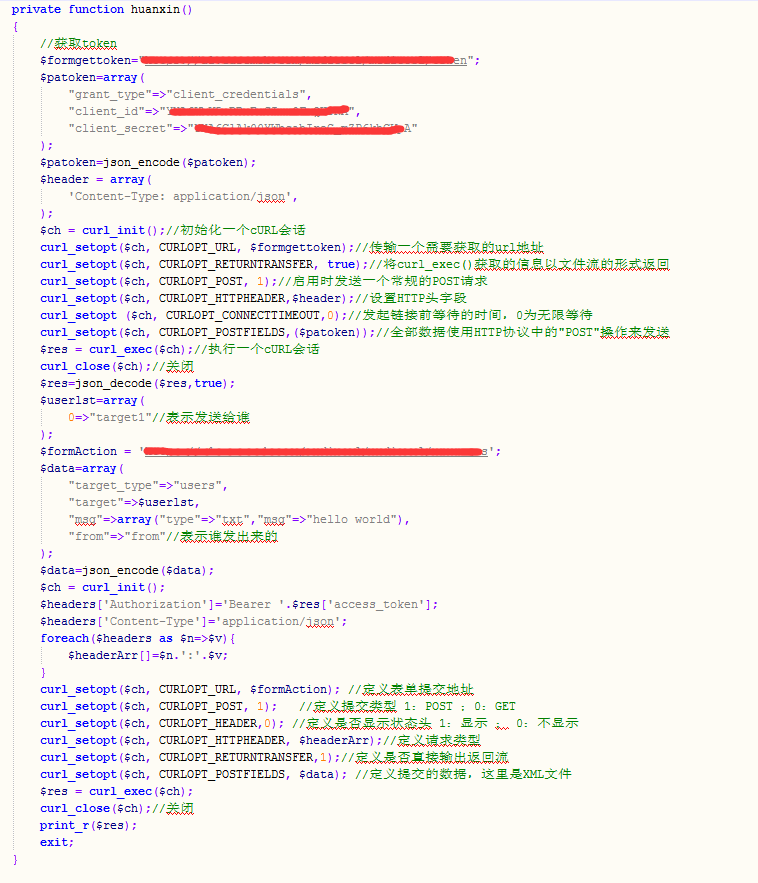Click the 获取token comment line

click(79, 43)
